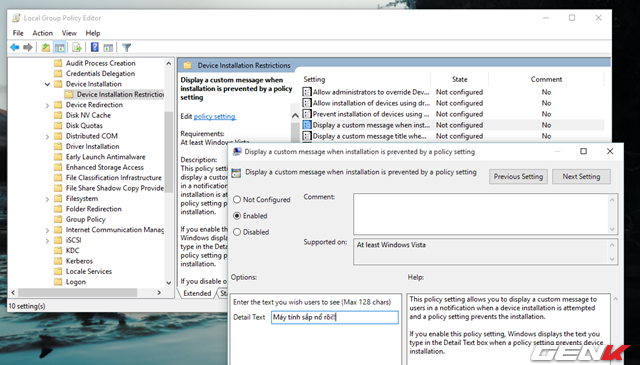
Task: Click the description pane collapse chevron
Action: (x=295, y=116)
